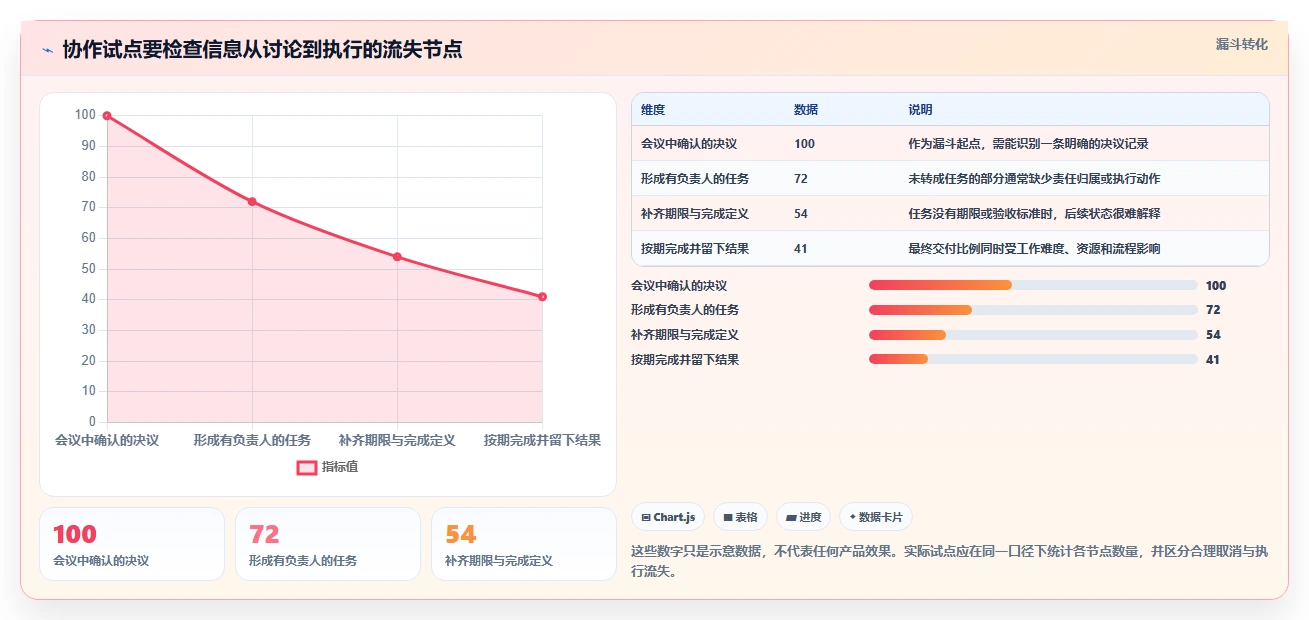Toggle the 指标值 legend swatch
Viewport: 1309px width, 620px height.
coord(307,467)
